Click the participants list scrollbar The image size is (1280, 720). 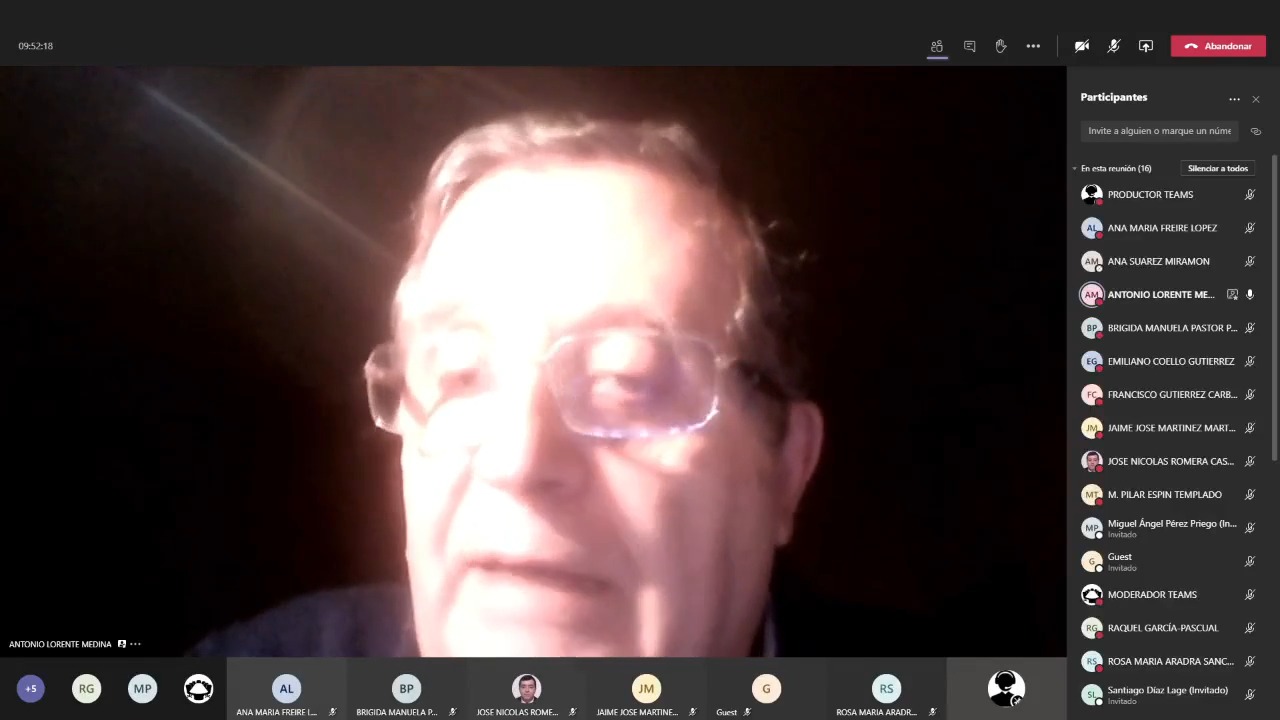point(1274,300)
